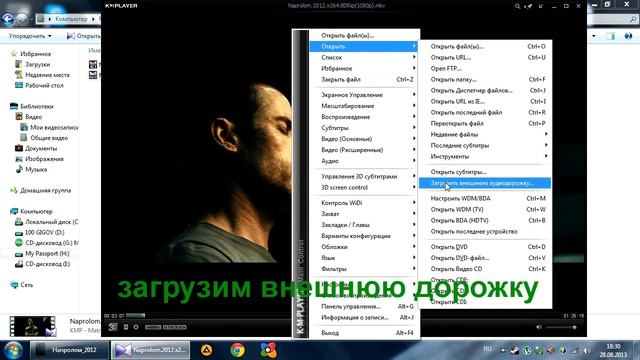Select 'Открыть DVD' entry
Screen dimensions: 640x360
coord(485,247)
